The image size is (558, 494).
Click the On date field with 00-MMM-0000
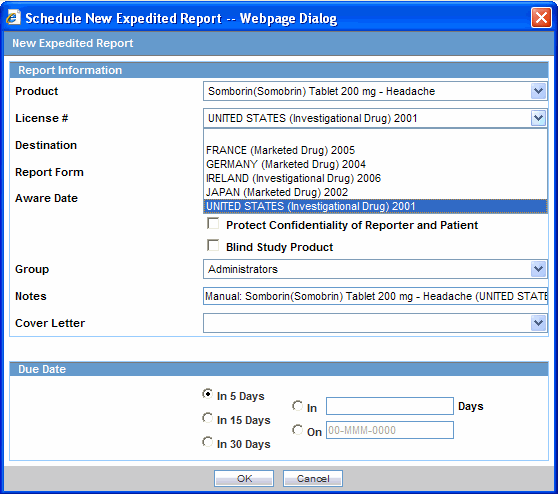pos(390,430)
